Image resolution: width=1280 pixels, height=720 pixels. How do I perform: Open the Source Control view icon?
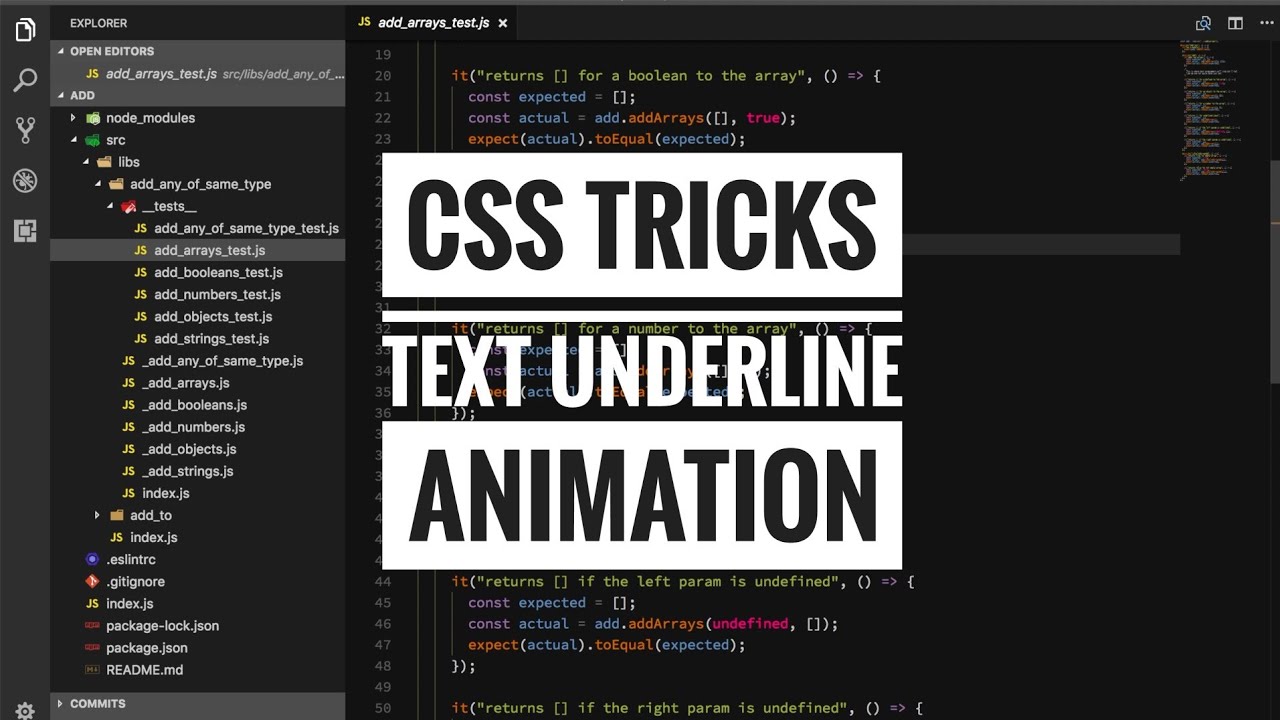coord(25,130)
